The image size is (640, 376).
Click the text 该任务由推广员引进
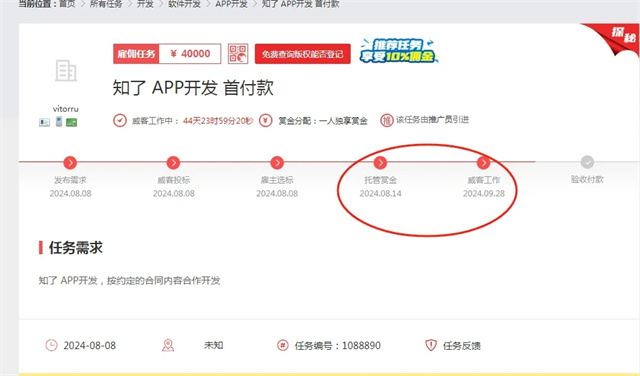click(432, 120)
